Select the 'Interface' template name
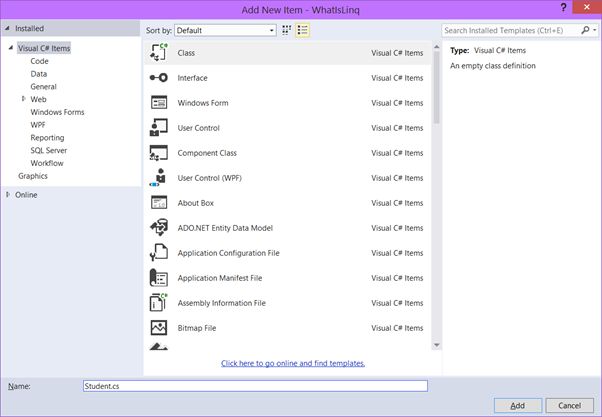Screen dimensions: 602x417 (192, 78)
